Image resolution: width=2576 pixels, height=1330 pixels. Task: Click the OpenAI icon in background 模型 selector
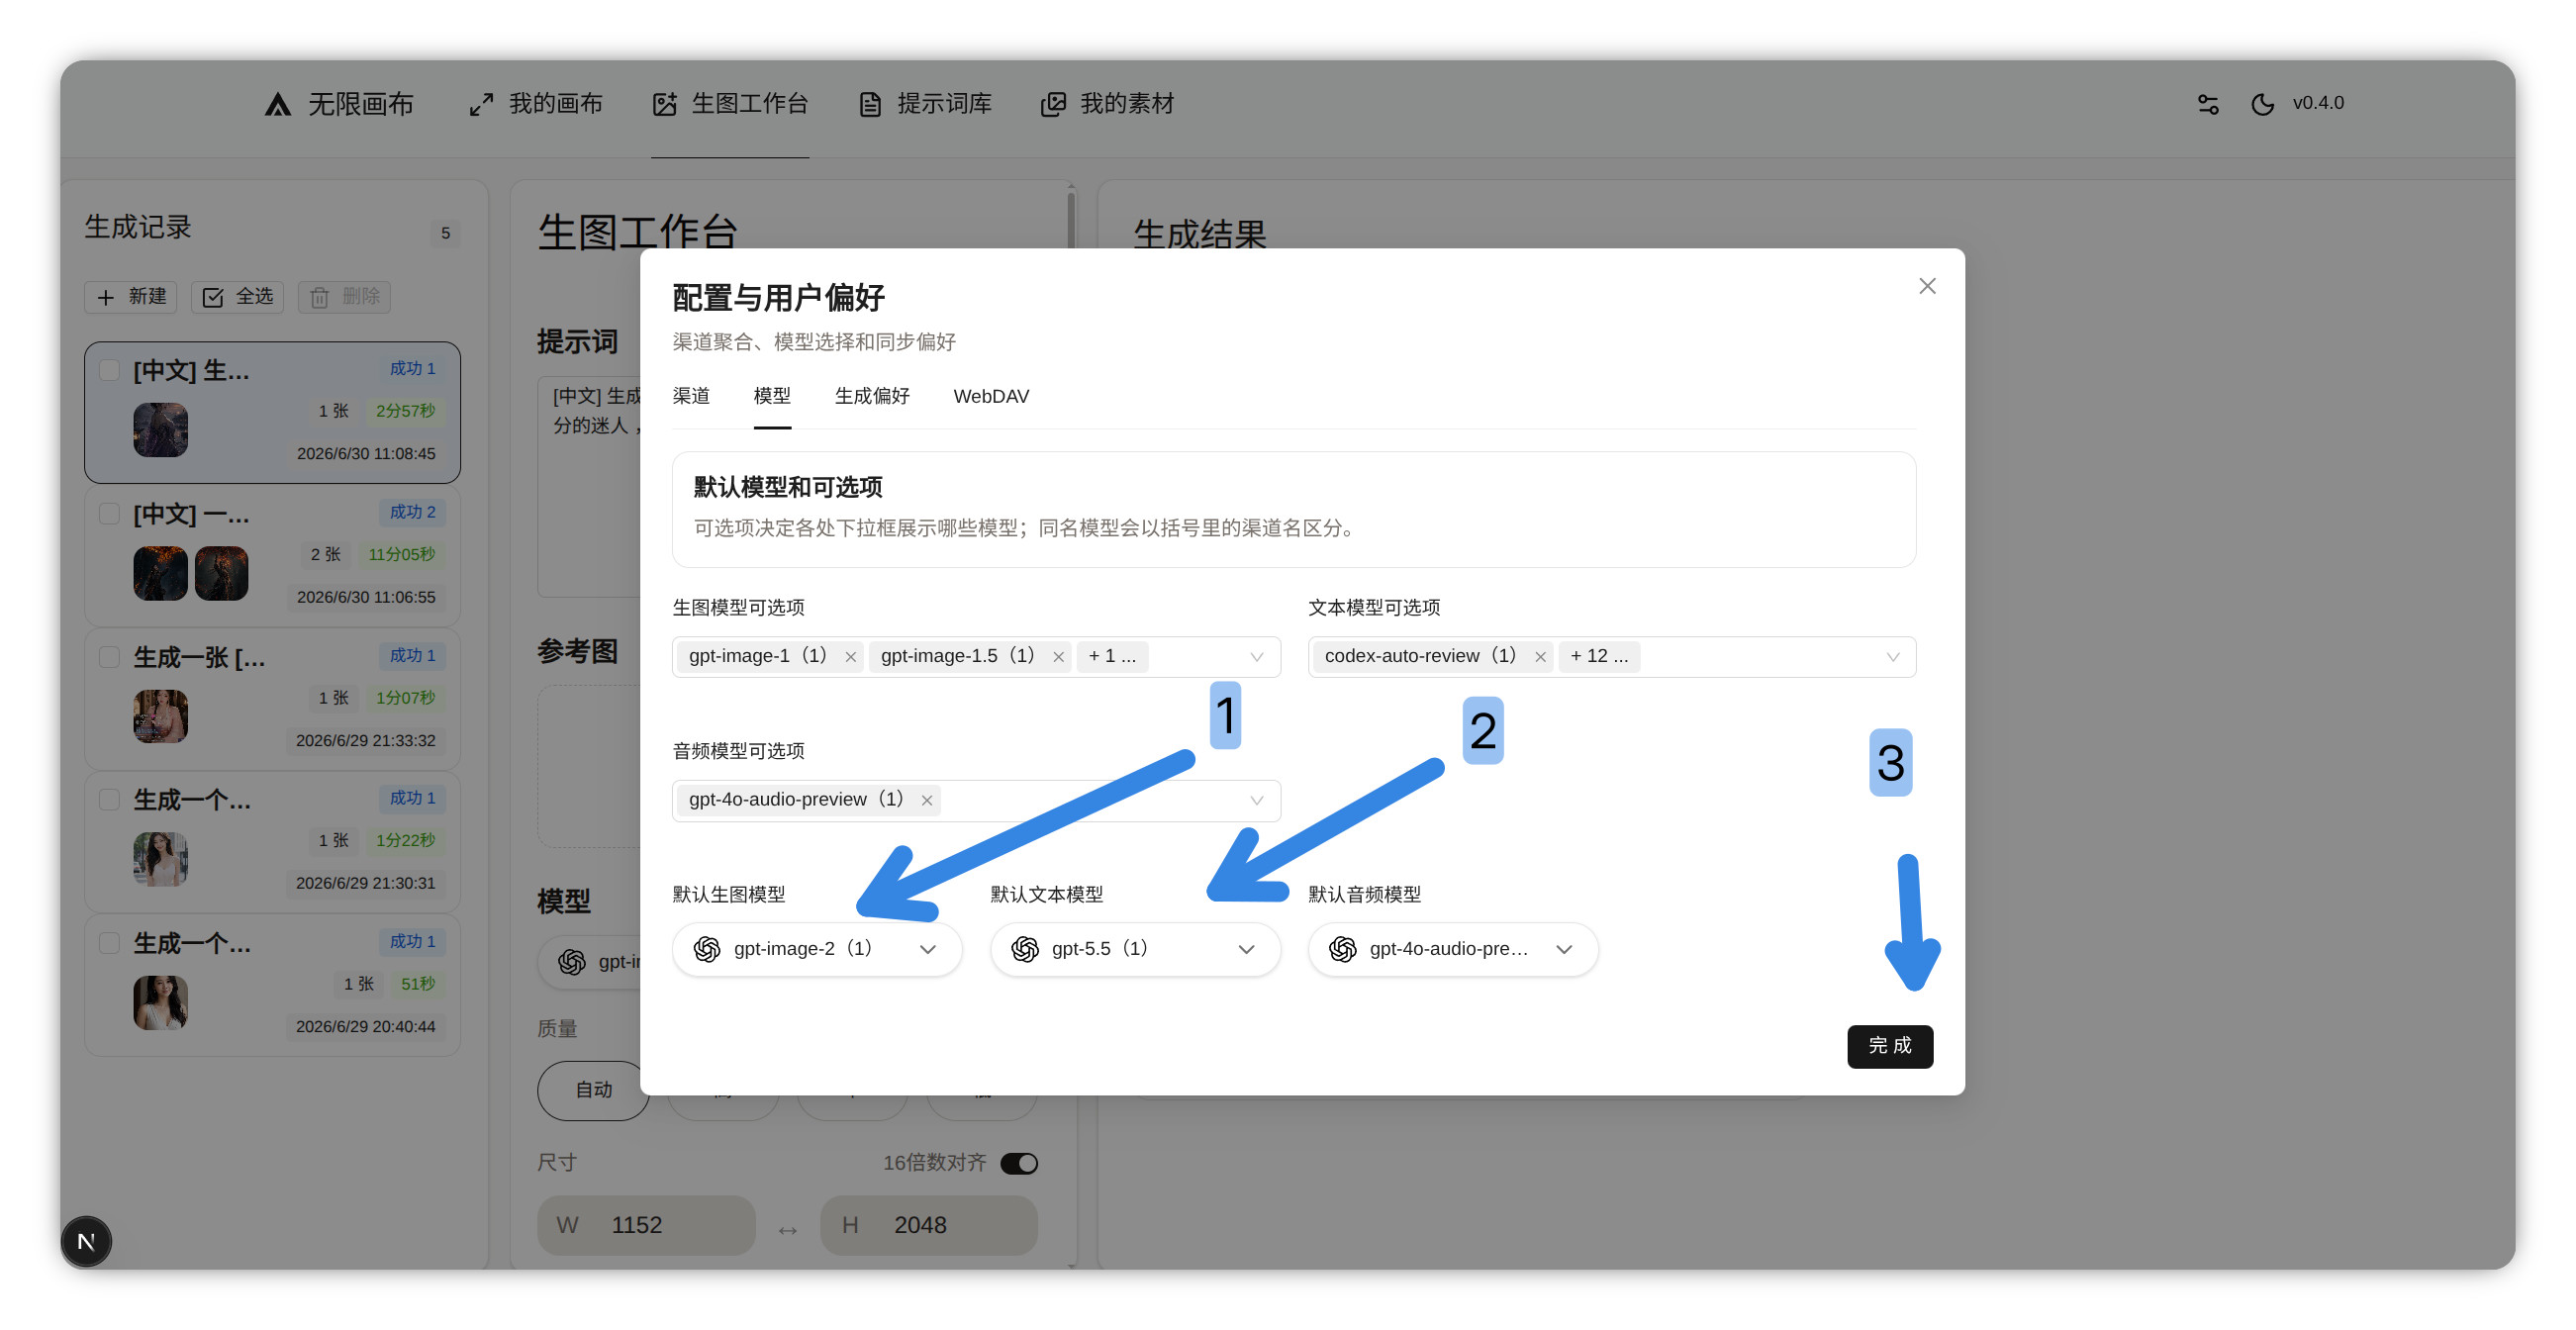point(572,962)
